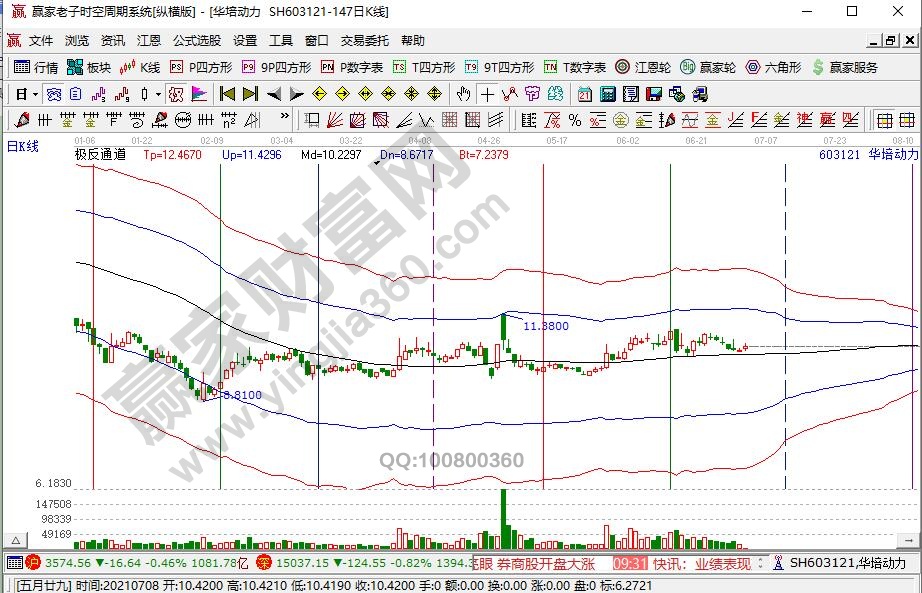
Task: Expand the 日 period dropdown arrow
Action: (x=35, y=94)
